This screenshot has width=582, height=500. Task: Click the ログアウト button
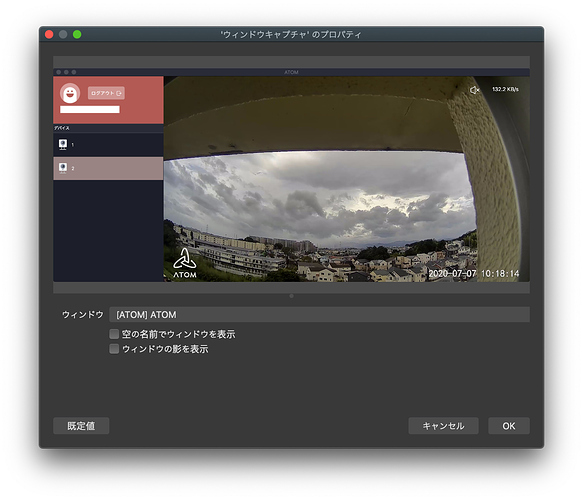point(106,93)
